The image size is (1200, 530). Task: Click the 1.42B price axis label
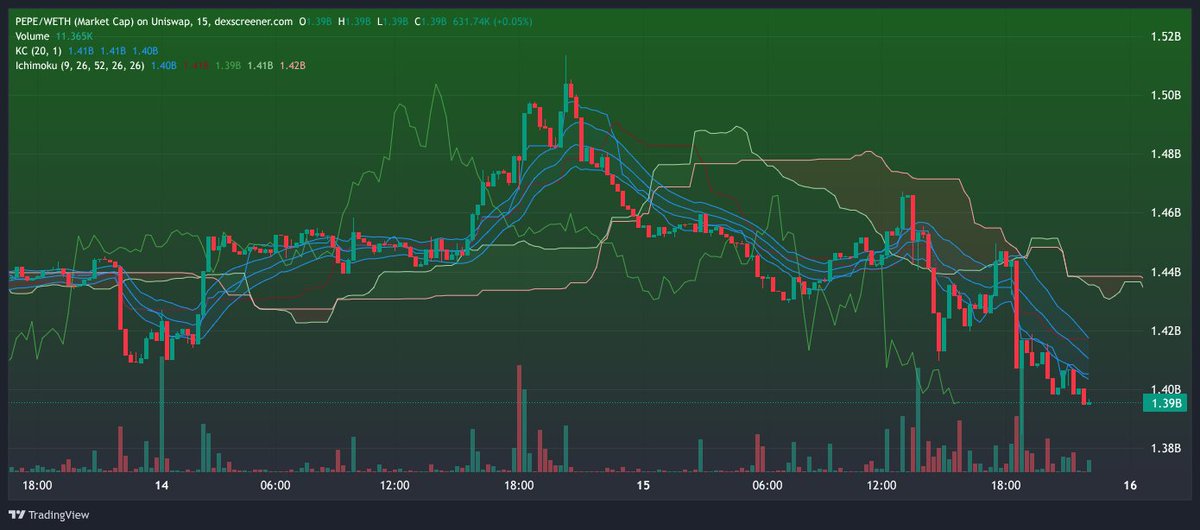[1165, 331]
